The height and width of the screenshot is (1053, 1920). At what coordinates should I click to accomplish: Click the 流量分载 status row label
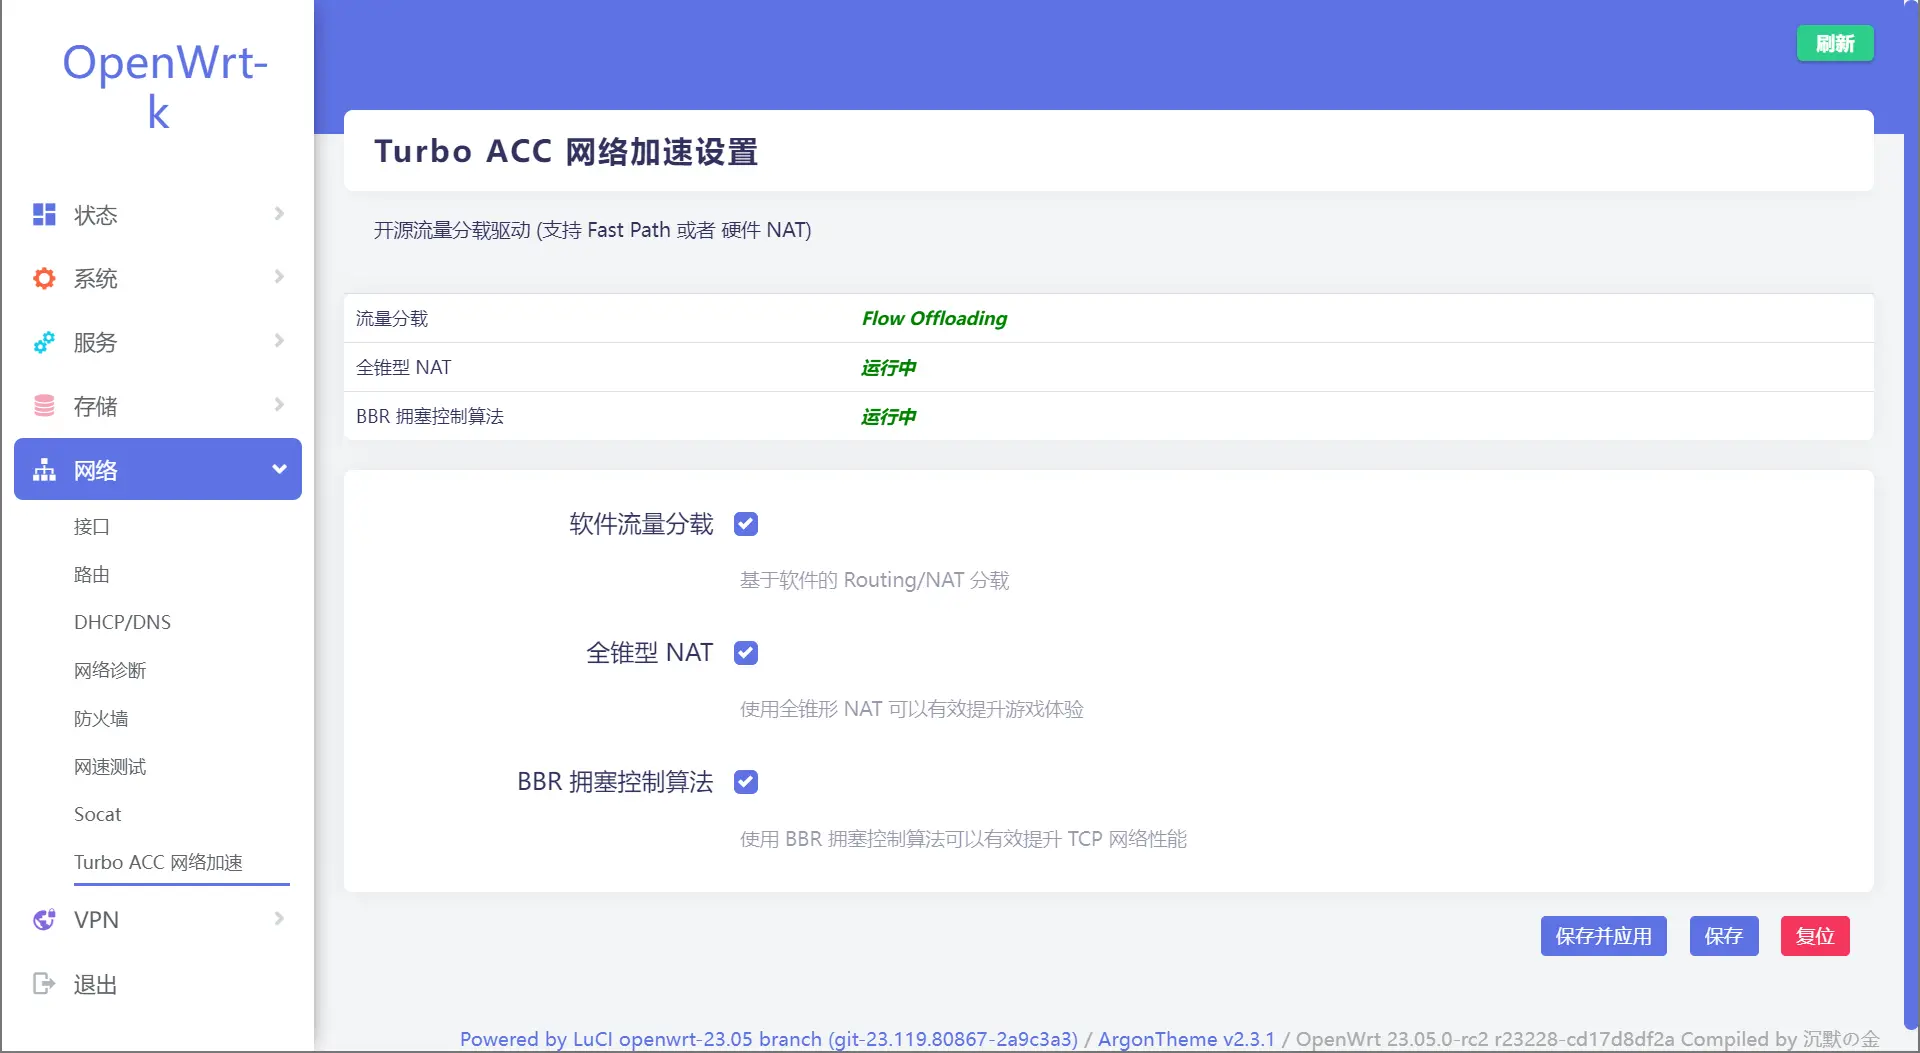coord(392,318)
